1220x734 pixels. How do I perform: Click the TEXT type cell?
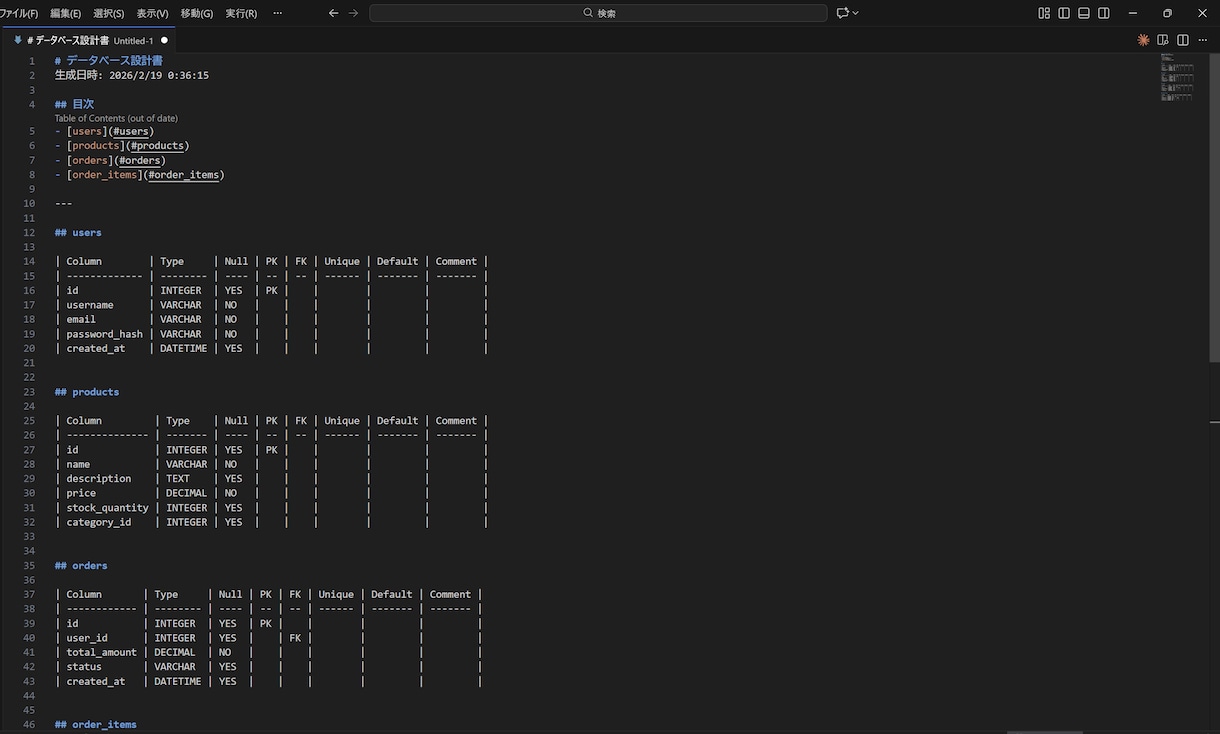pos(178,479)
